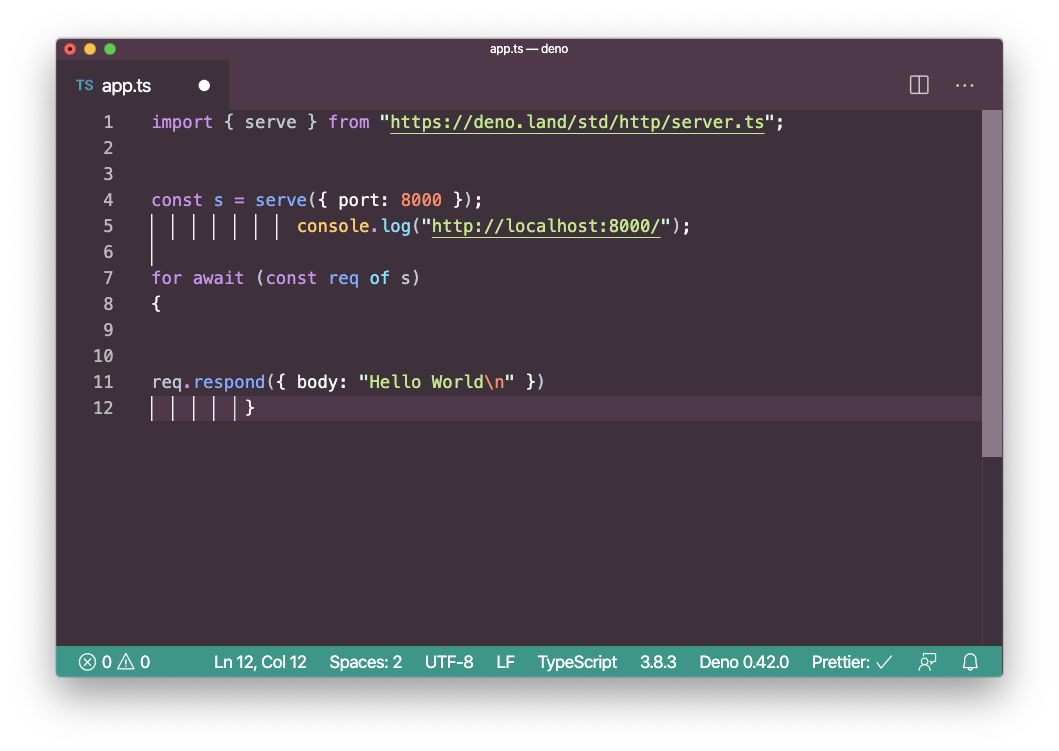Select the app.ts editor tab
This screenshot has height=751, width=1059.
tap(127, 86)
